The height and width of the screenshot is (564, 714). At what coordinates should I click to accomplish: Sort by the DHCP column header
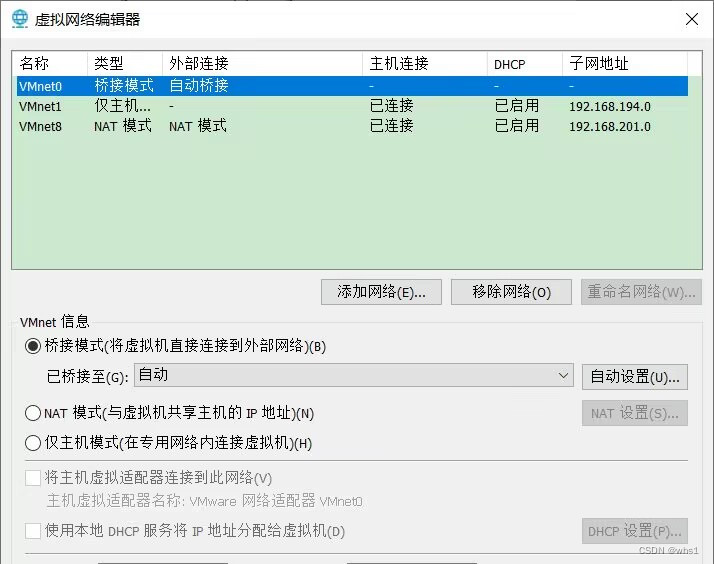click(525, 64)
